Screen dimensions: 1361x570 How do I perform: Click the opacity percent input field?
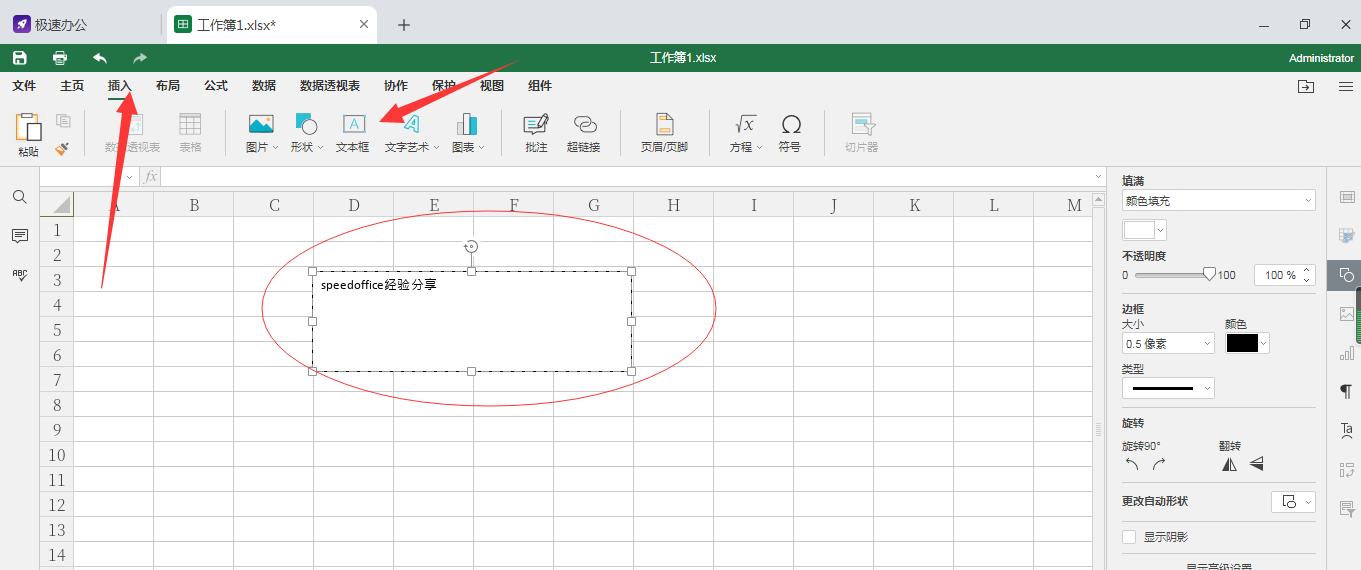point(1278,275)
